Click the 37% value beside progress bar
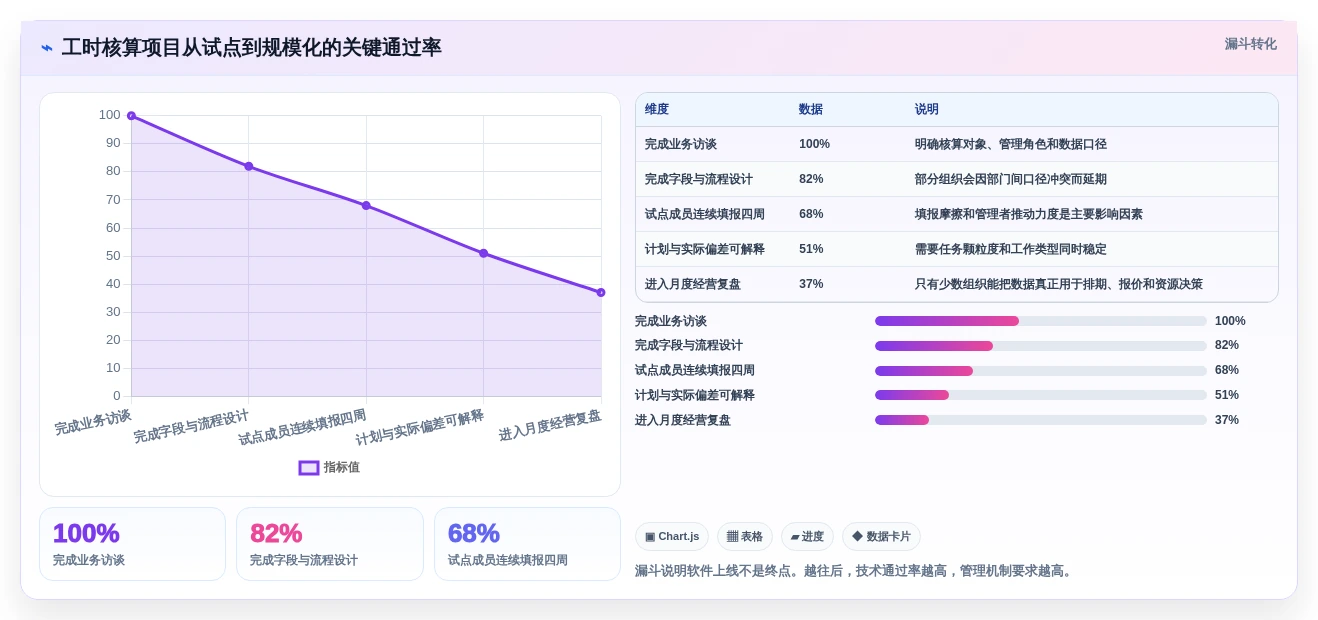 (x=1227, y=420)
